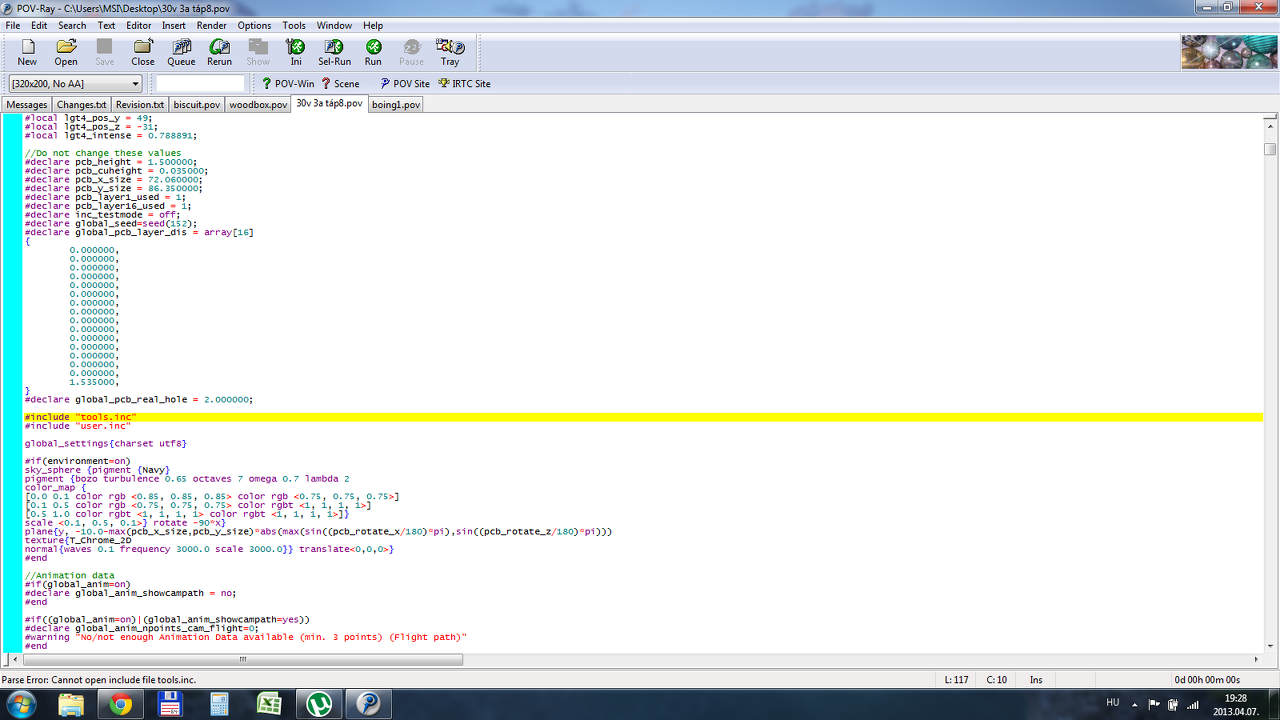Open the Render menu
Screen dimensions: 1280x720
(x=211, y=25)
